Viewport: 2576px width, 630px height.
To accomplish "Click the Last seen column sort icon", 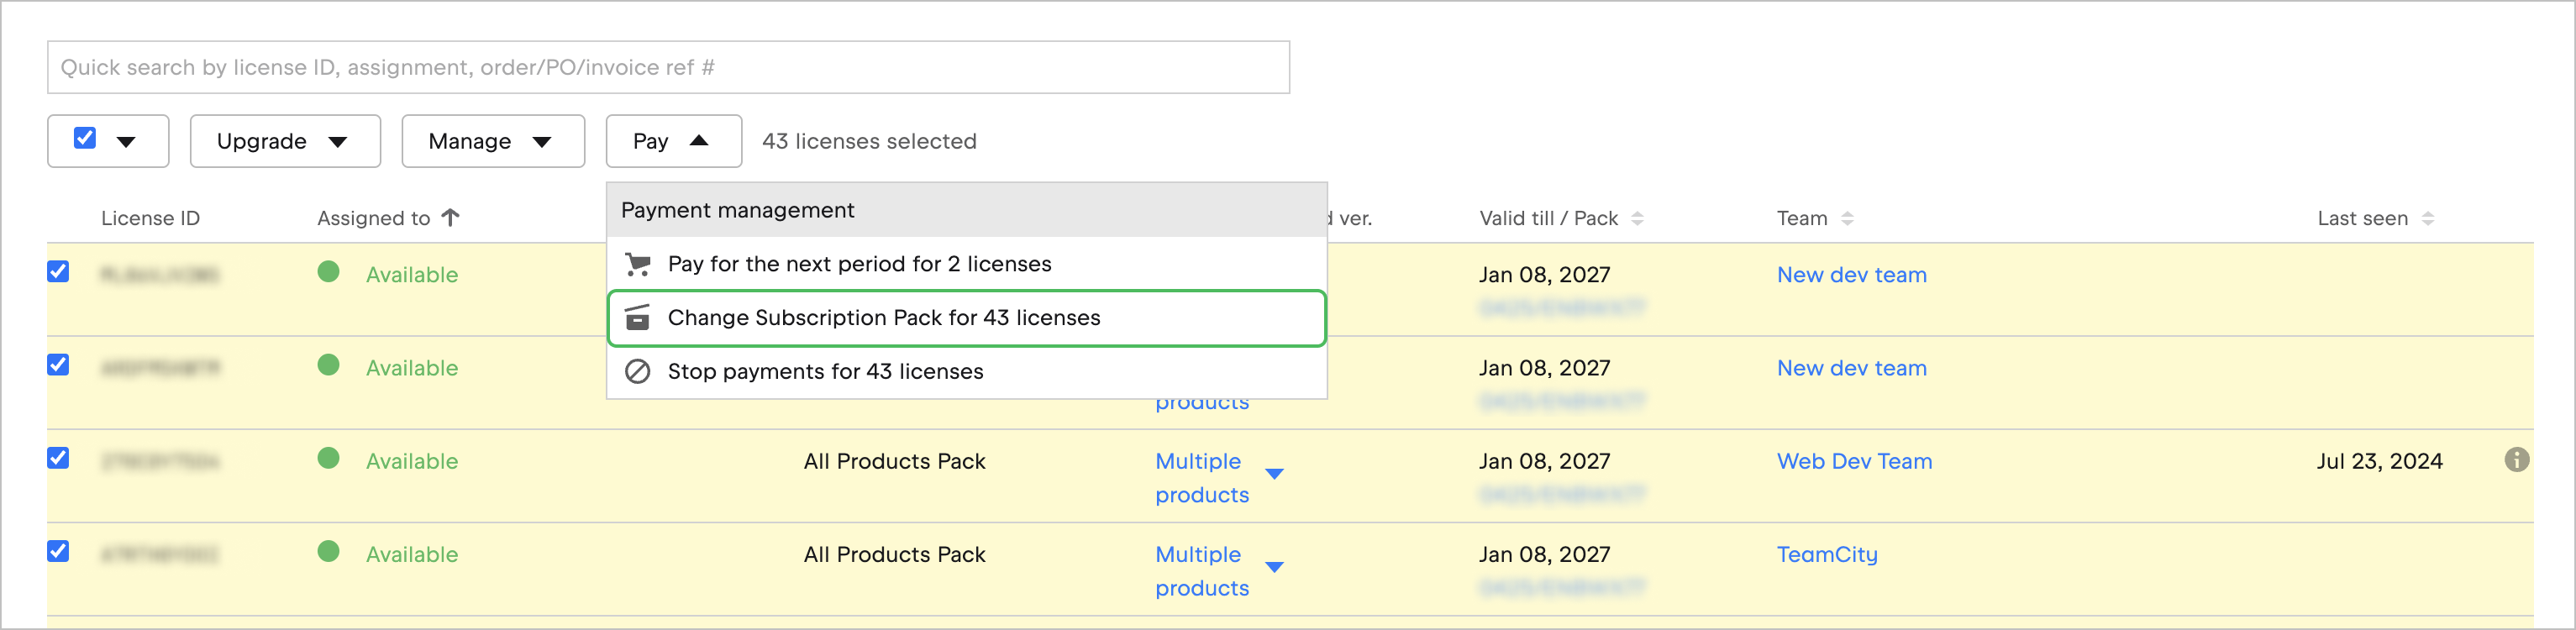I will coord(2428,219).
